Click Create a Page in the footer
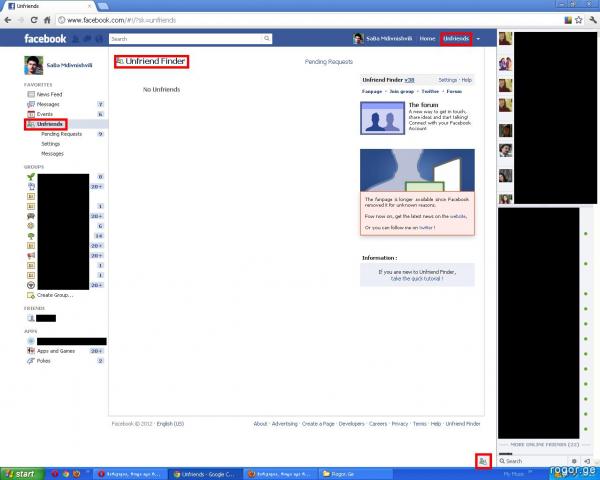Screen dimensions: 600x480 (x=318, y=424)
